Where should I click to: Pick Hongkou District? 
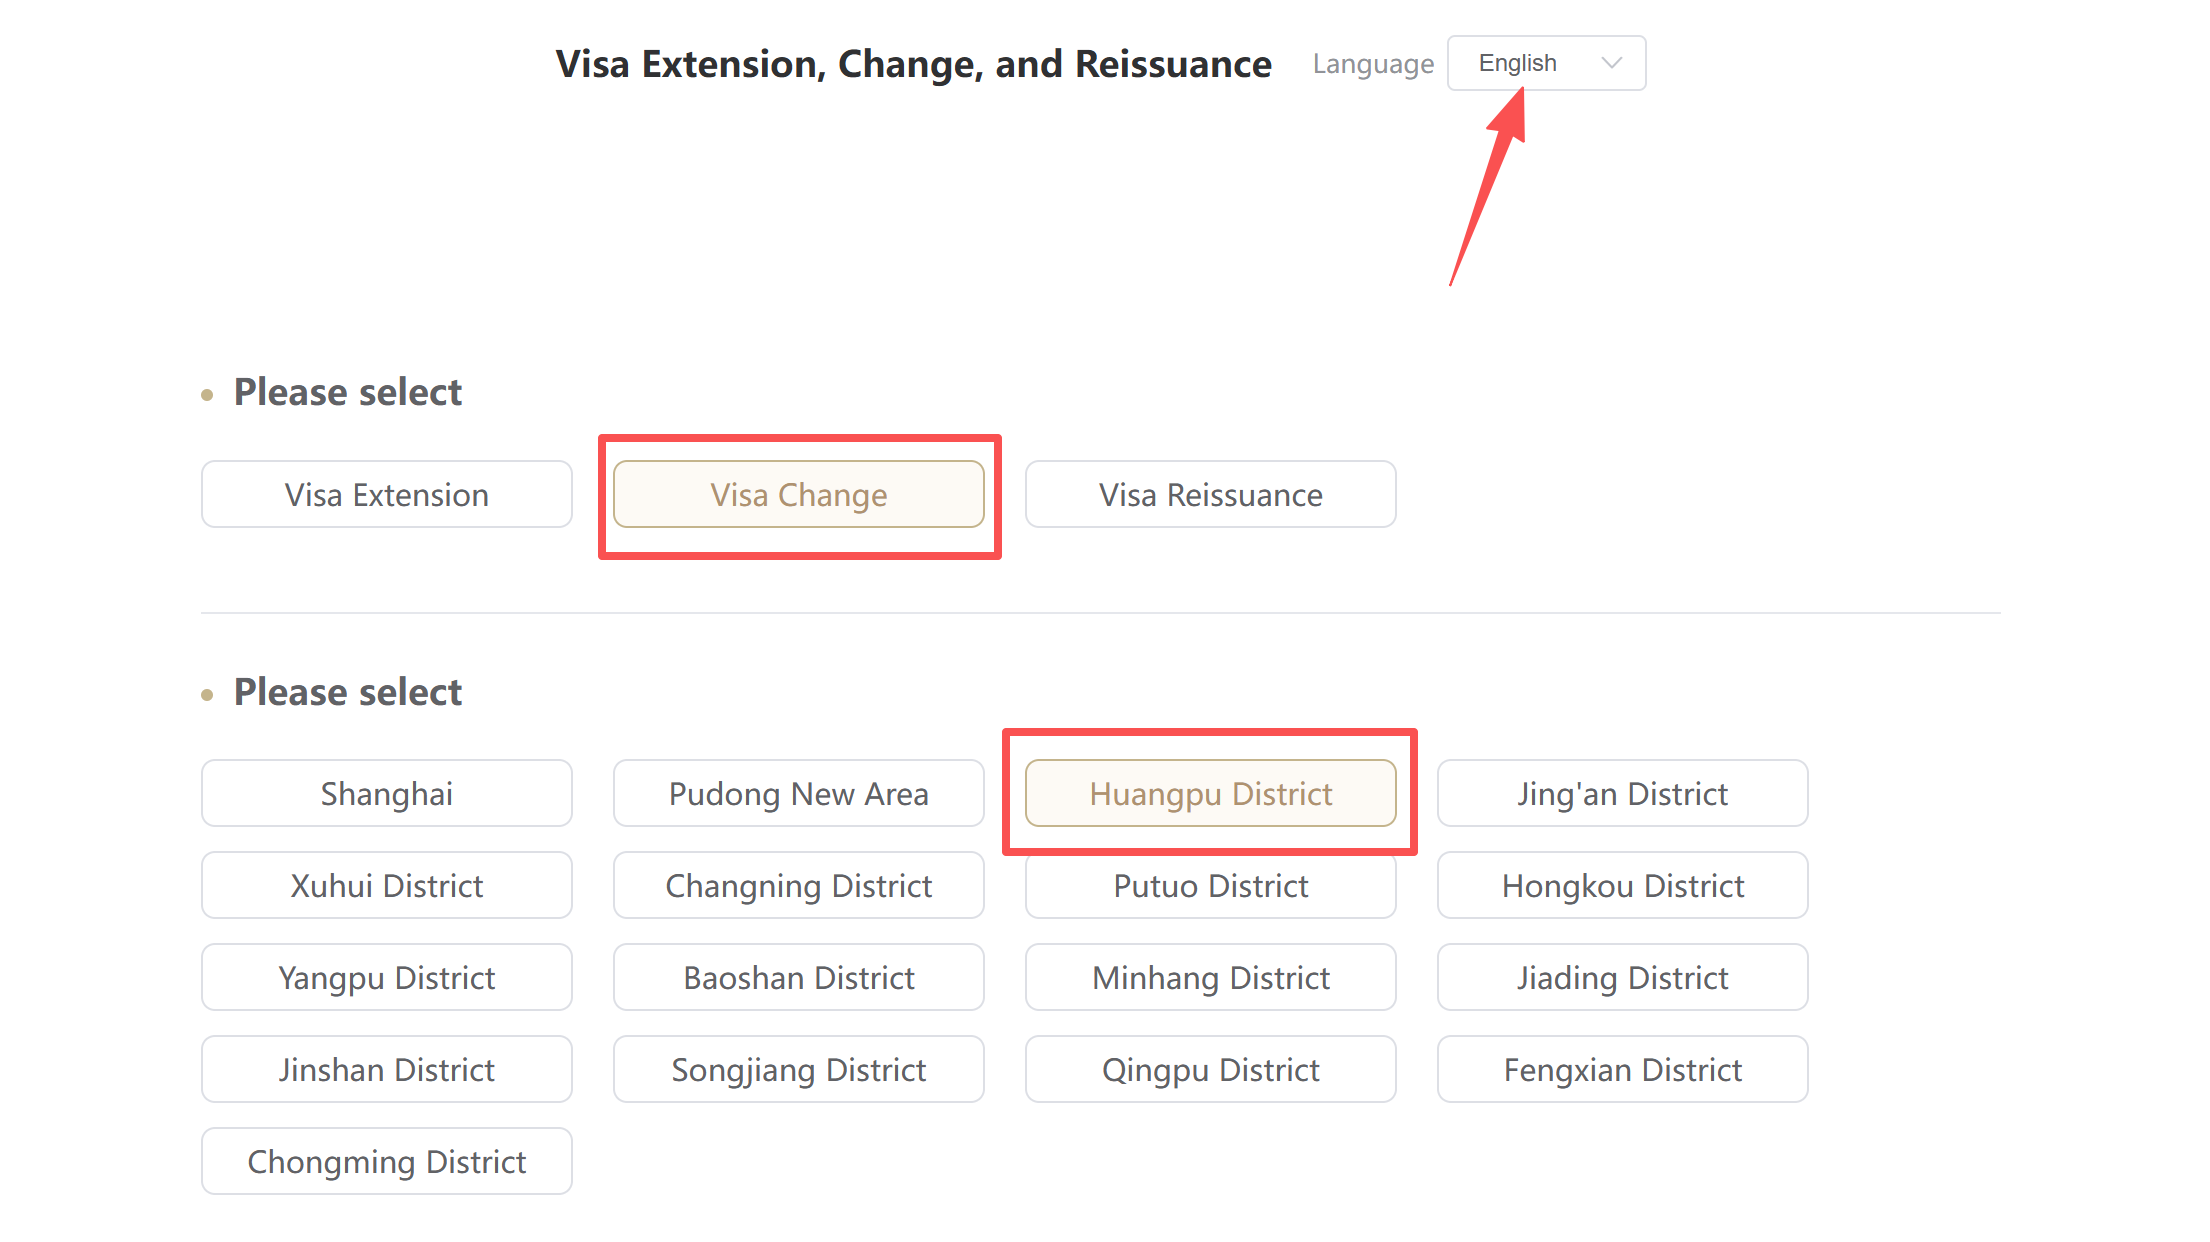click(1623, 885)
